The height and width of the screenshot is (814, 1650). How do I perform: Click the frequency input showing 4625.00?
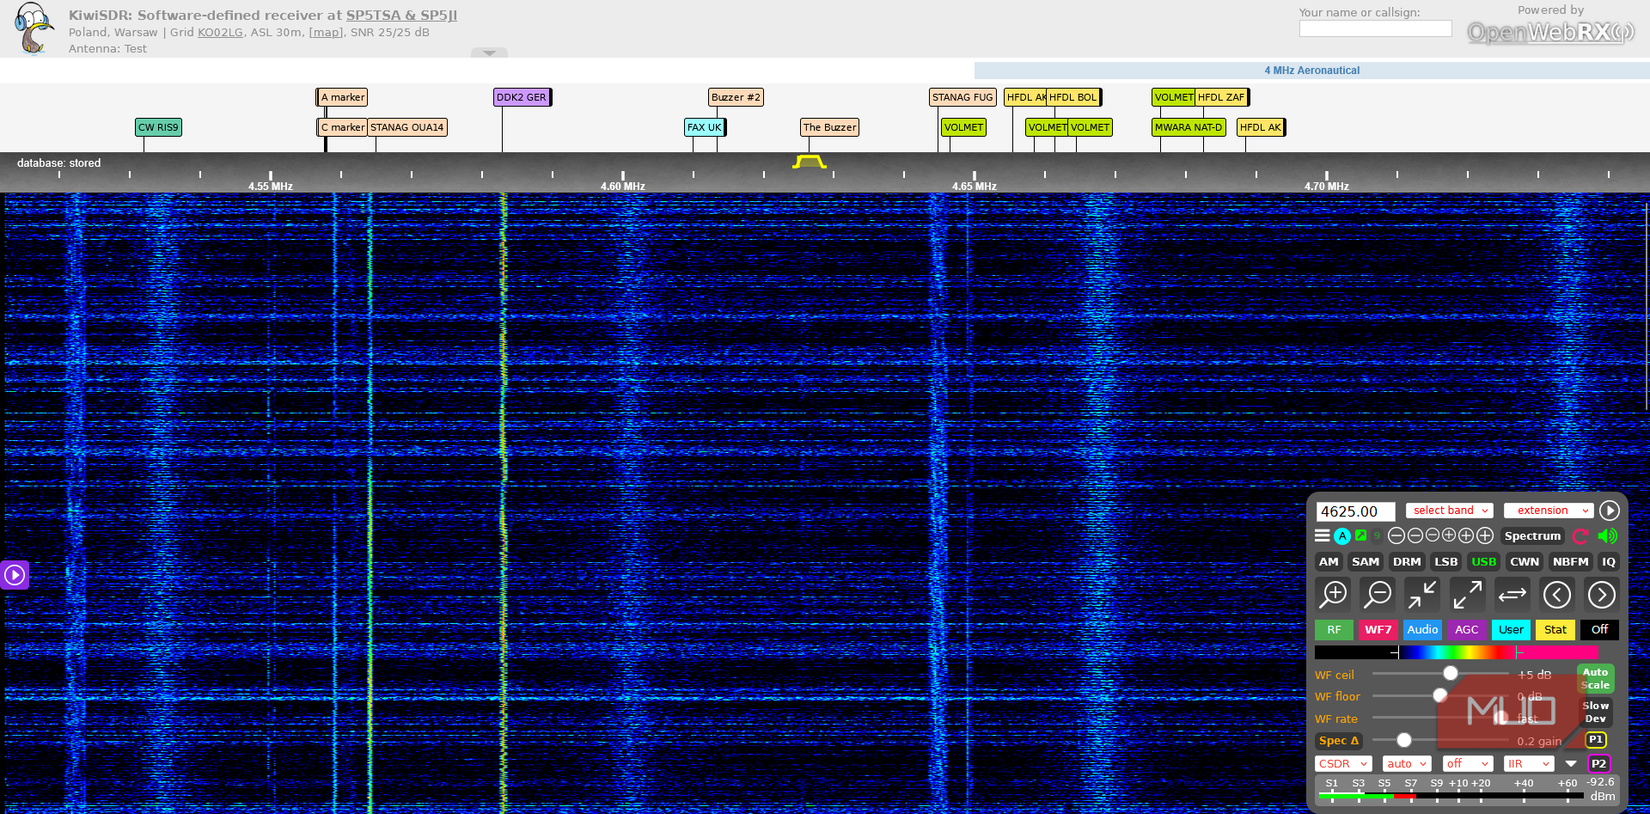[1355, 511]
